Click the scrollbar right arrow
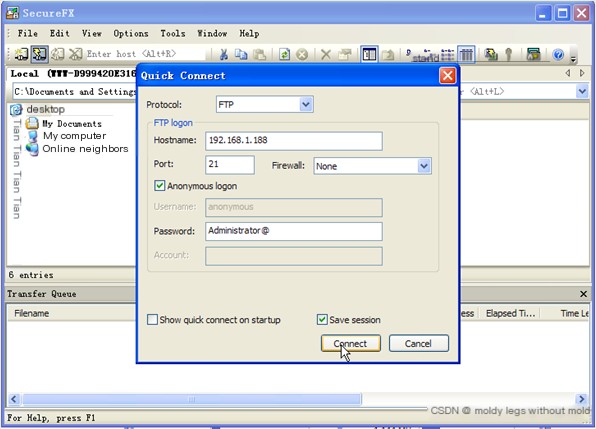 click(581, 399)
